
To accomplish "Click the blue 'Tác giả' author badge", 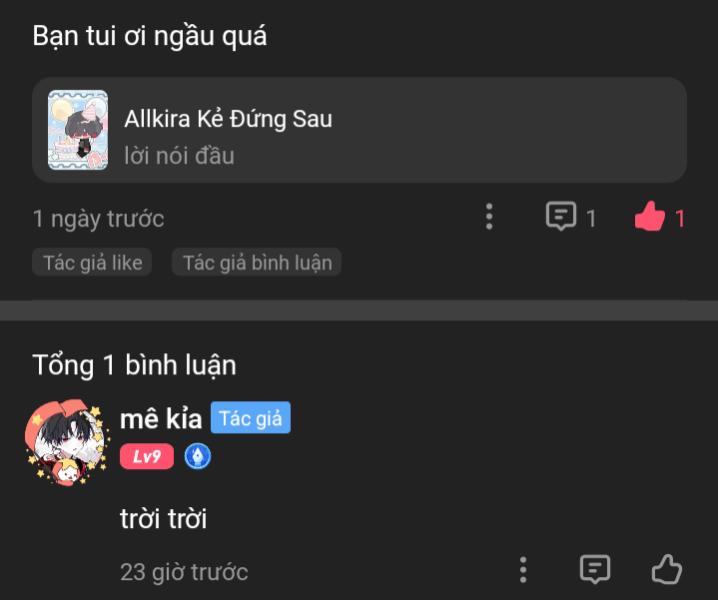I will 250,419.
